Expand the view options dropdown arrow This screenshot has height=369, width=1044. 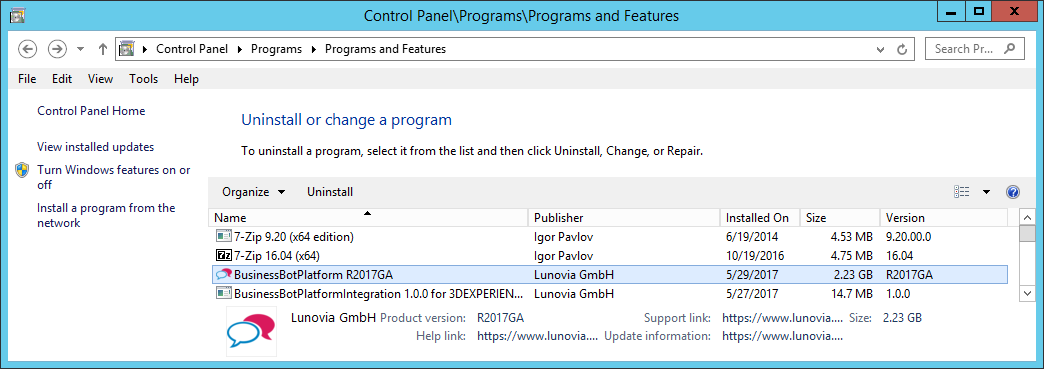point(986,192)
